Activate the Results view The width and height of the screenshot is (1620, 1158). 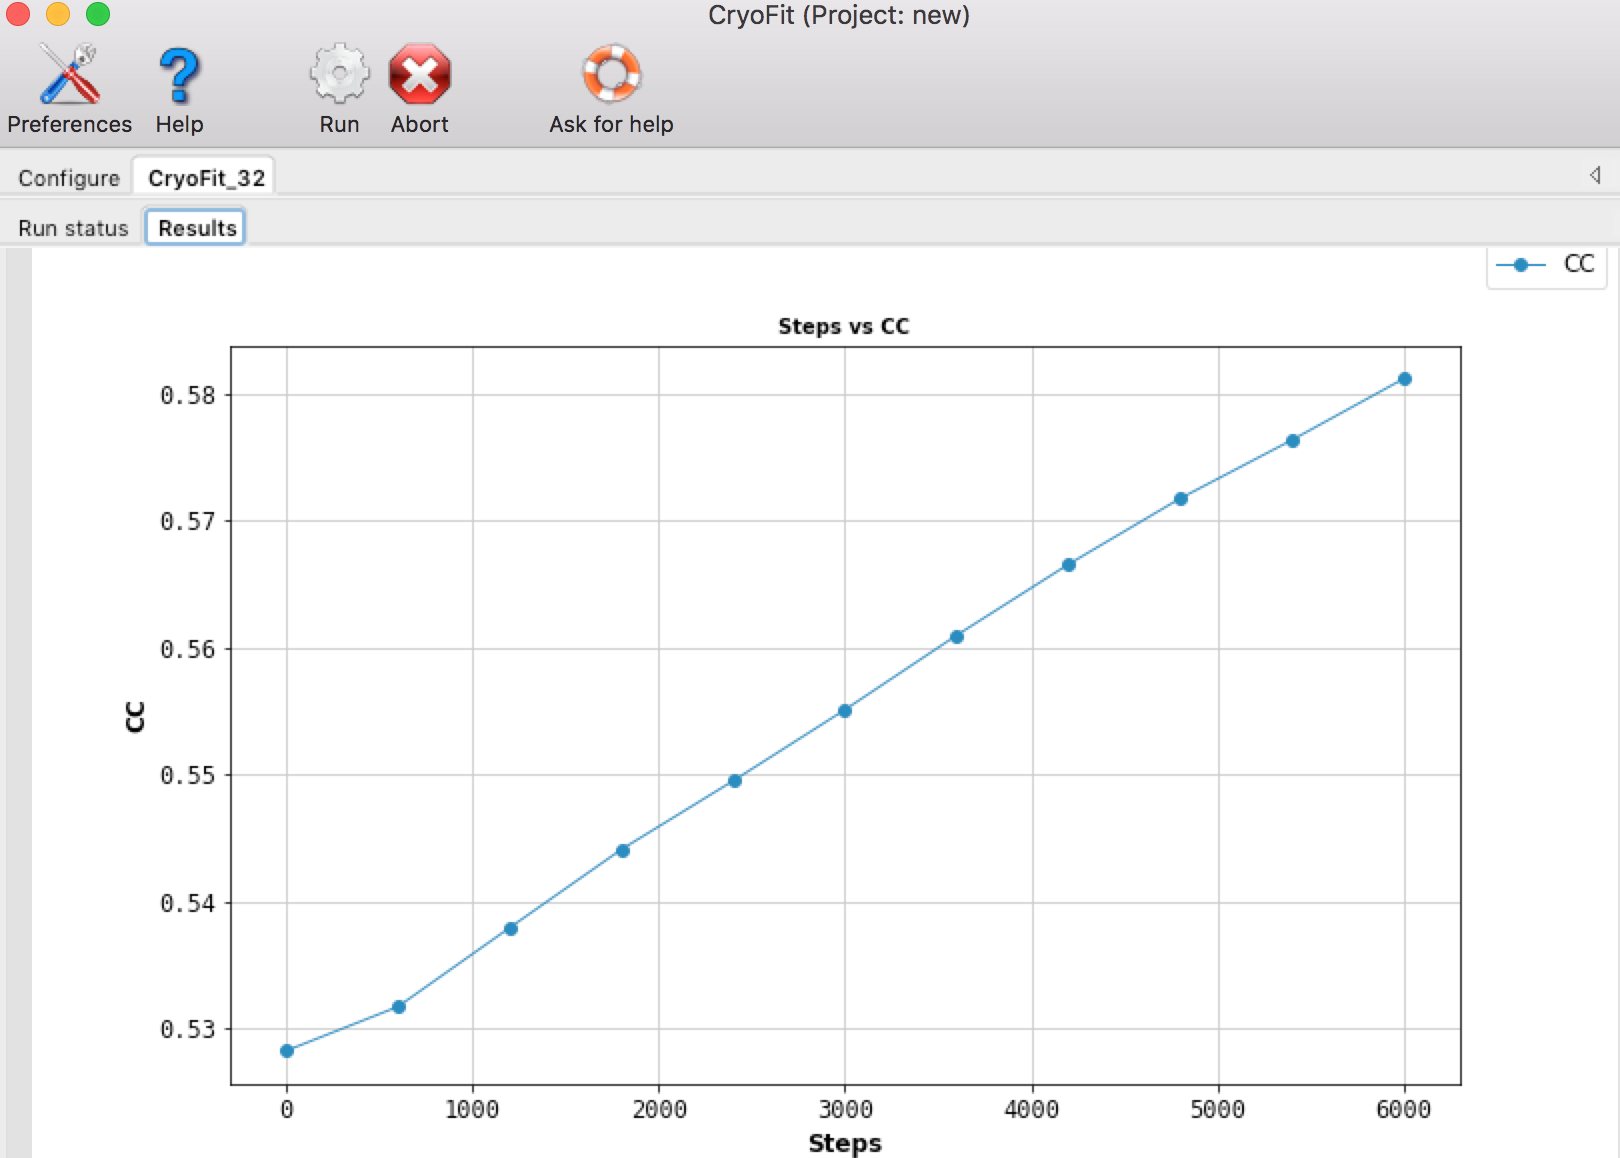195,227
